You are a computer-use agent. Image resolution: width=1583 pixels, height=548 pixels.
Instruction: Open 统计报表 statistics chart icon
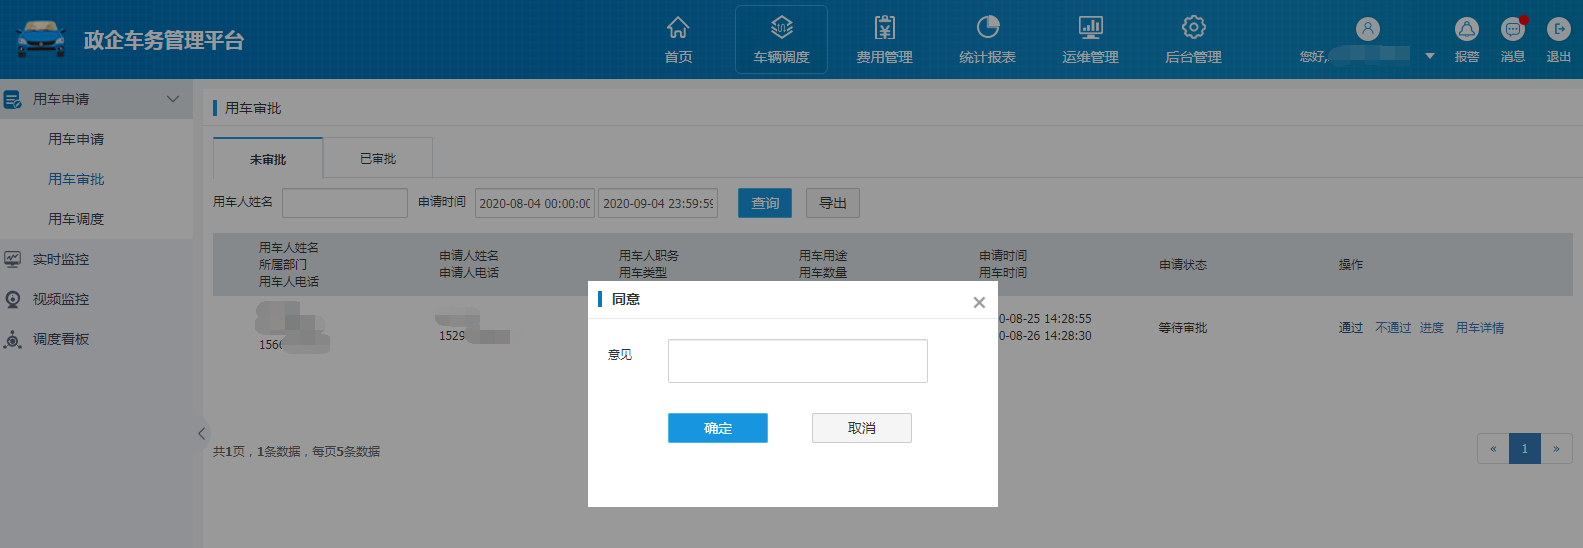tap(987, 28)
